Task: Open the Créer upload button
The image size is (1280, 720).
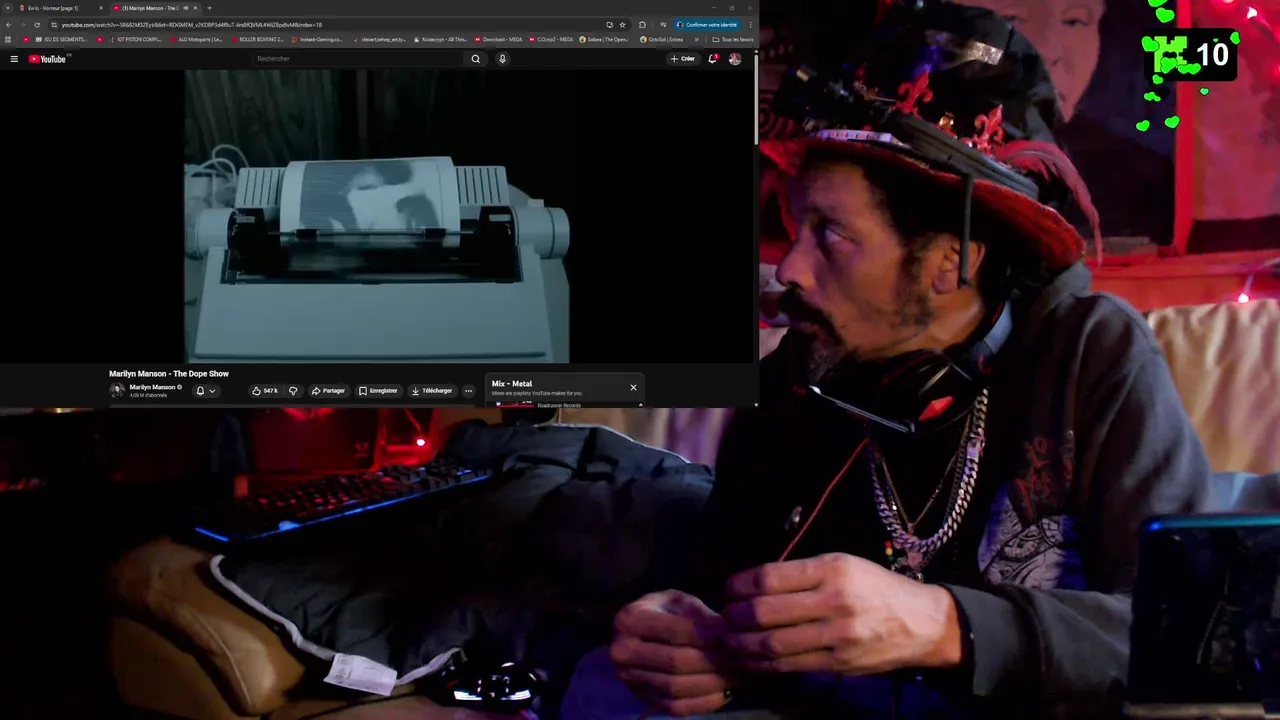Action: point(683,59)
